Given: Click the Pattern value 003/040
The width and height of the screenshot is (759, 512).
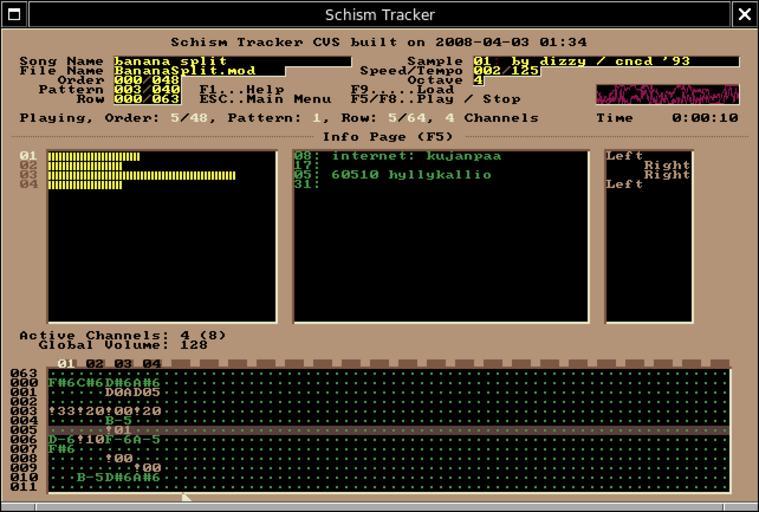Looking at the screenshot, I should pos(146,90).
